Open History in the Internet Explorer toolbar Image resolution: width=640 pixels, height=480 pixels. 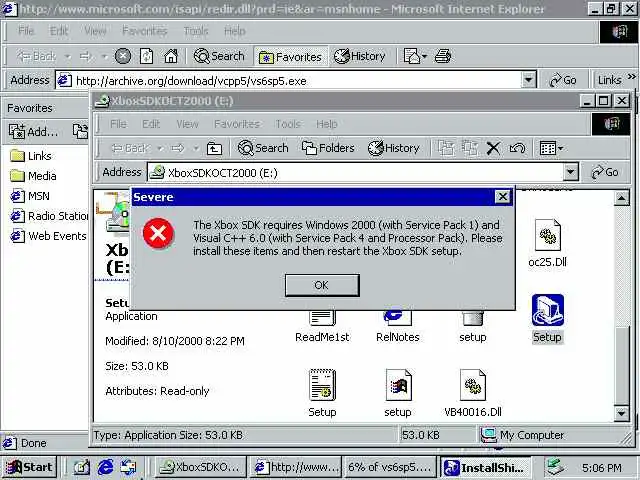(x=360, y=56)
